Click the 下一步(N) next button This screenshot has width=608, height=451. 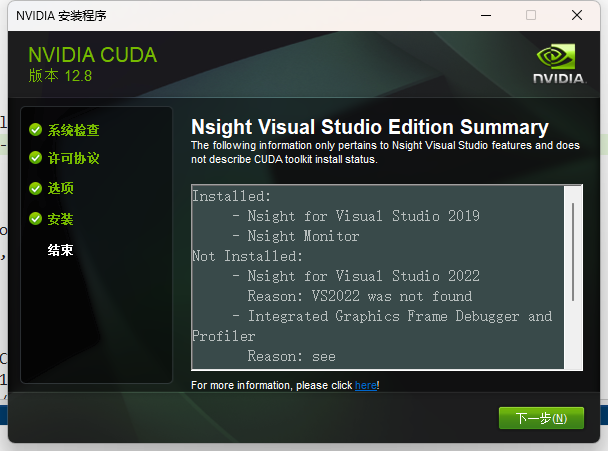[x=541, y=418]
